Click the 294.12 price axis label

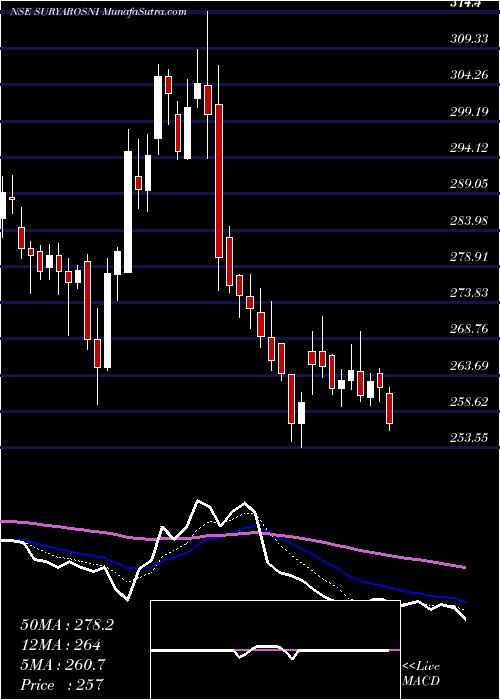[x=468, y=147]
